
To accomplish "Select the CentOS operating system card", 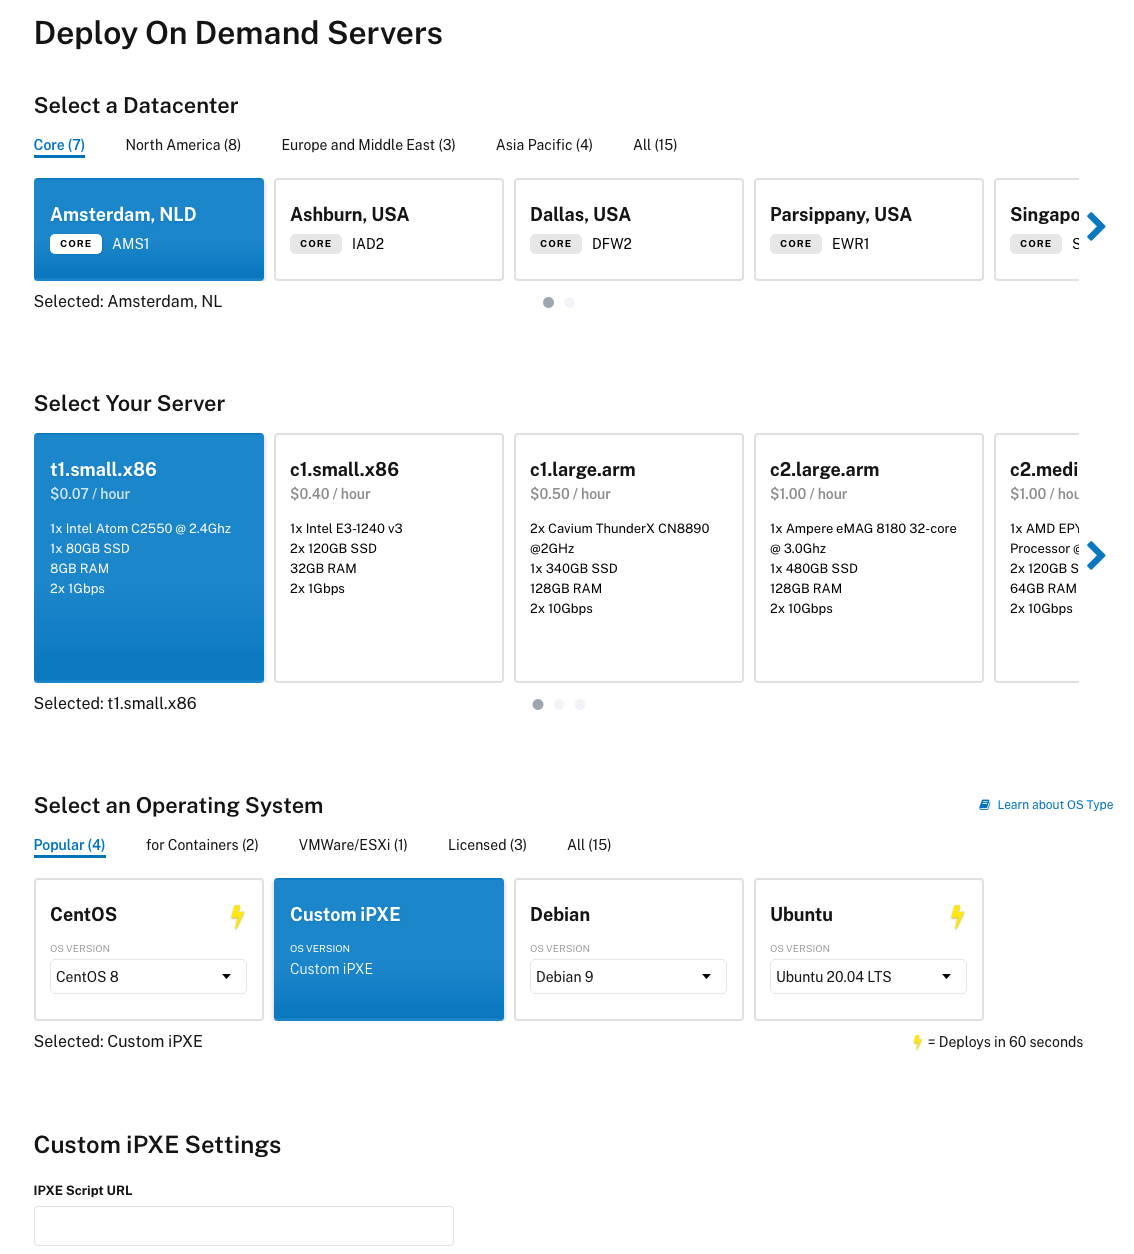I will (x=149, y=949).
